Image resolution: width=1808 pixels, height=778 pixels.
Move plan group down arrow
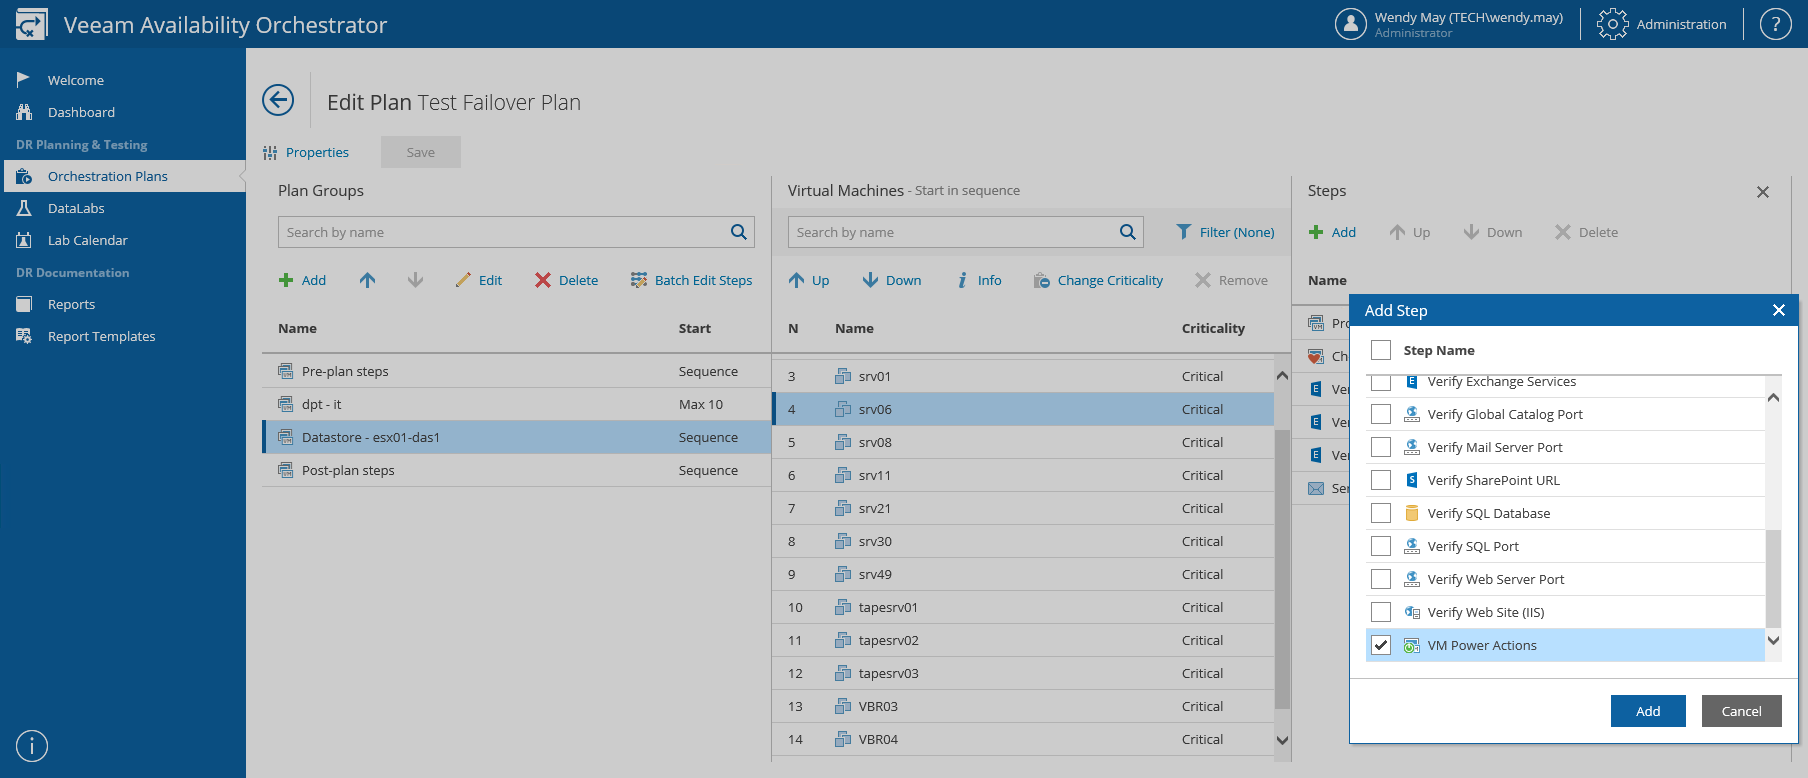coord(415,280)
